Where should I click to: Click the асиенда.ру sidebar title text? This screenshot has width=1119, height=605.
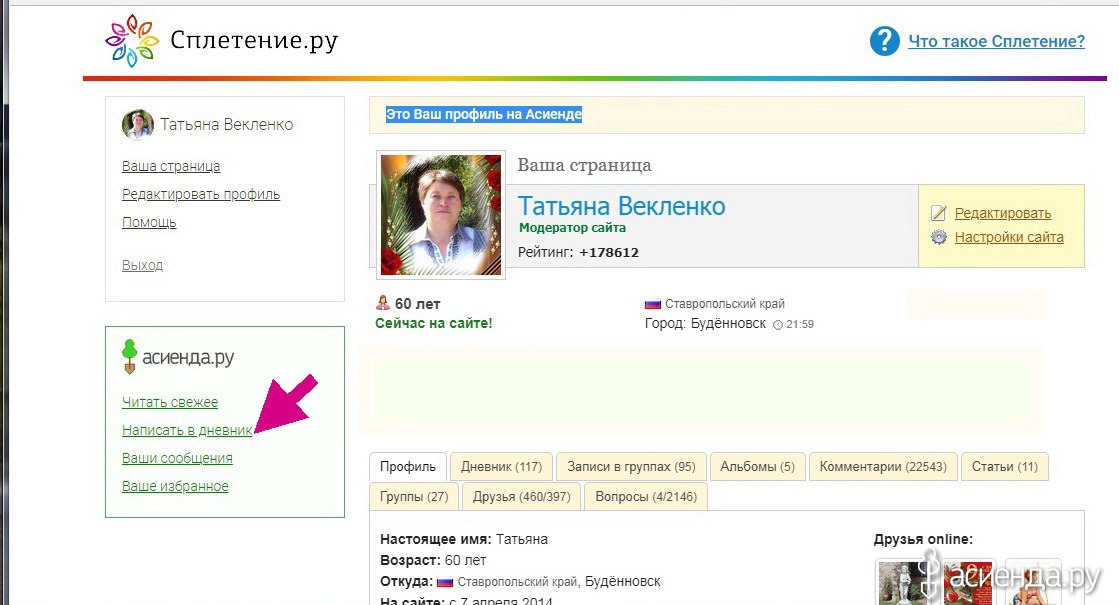[x=188, y=357]
